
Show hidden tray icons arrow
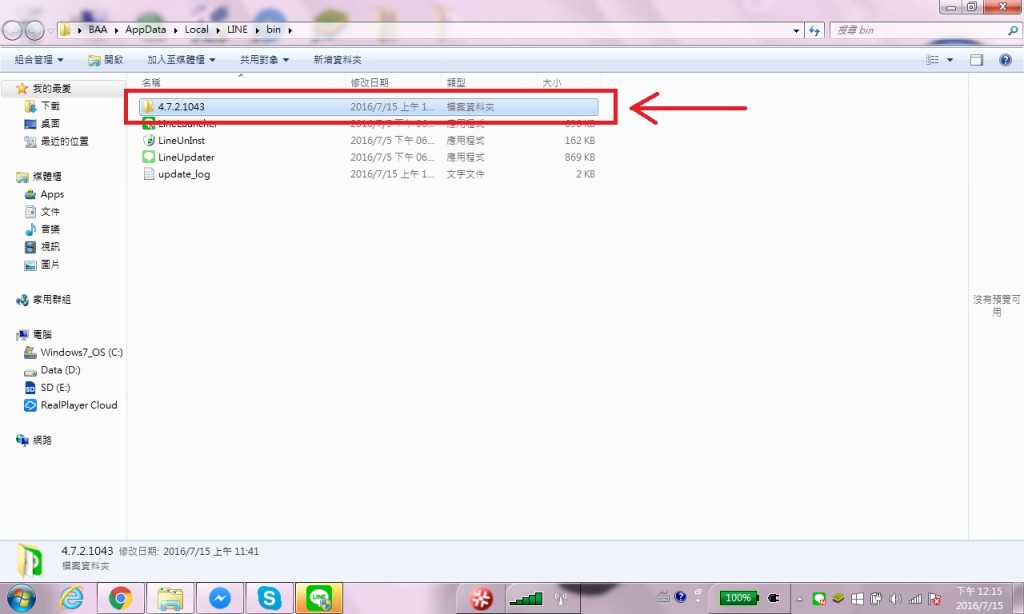[799, 598]
